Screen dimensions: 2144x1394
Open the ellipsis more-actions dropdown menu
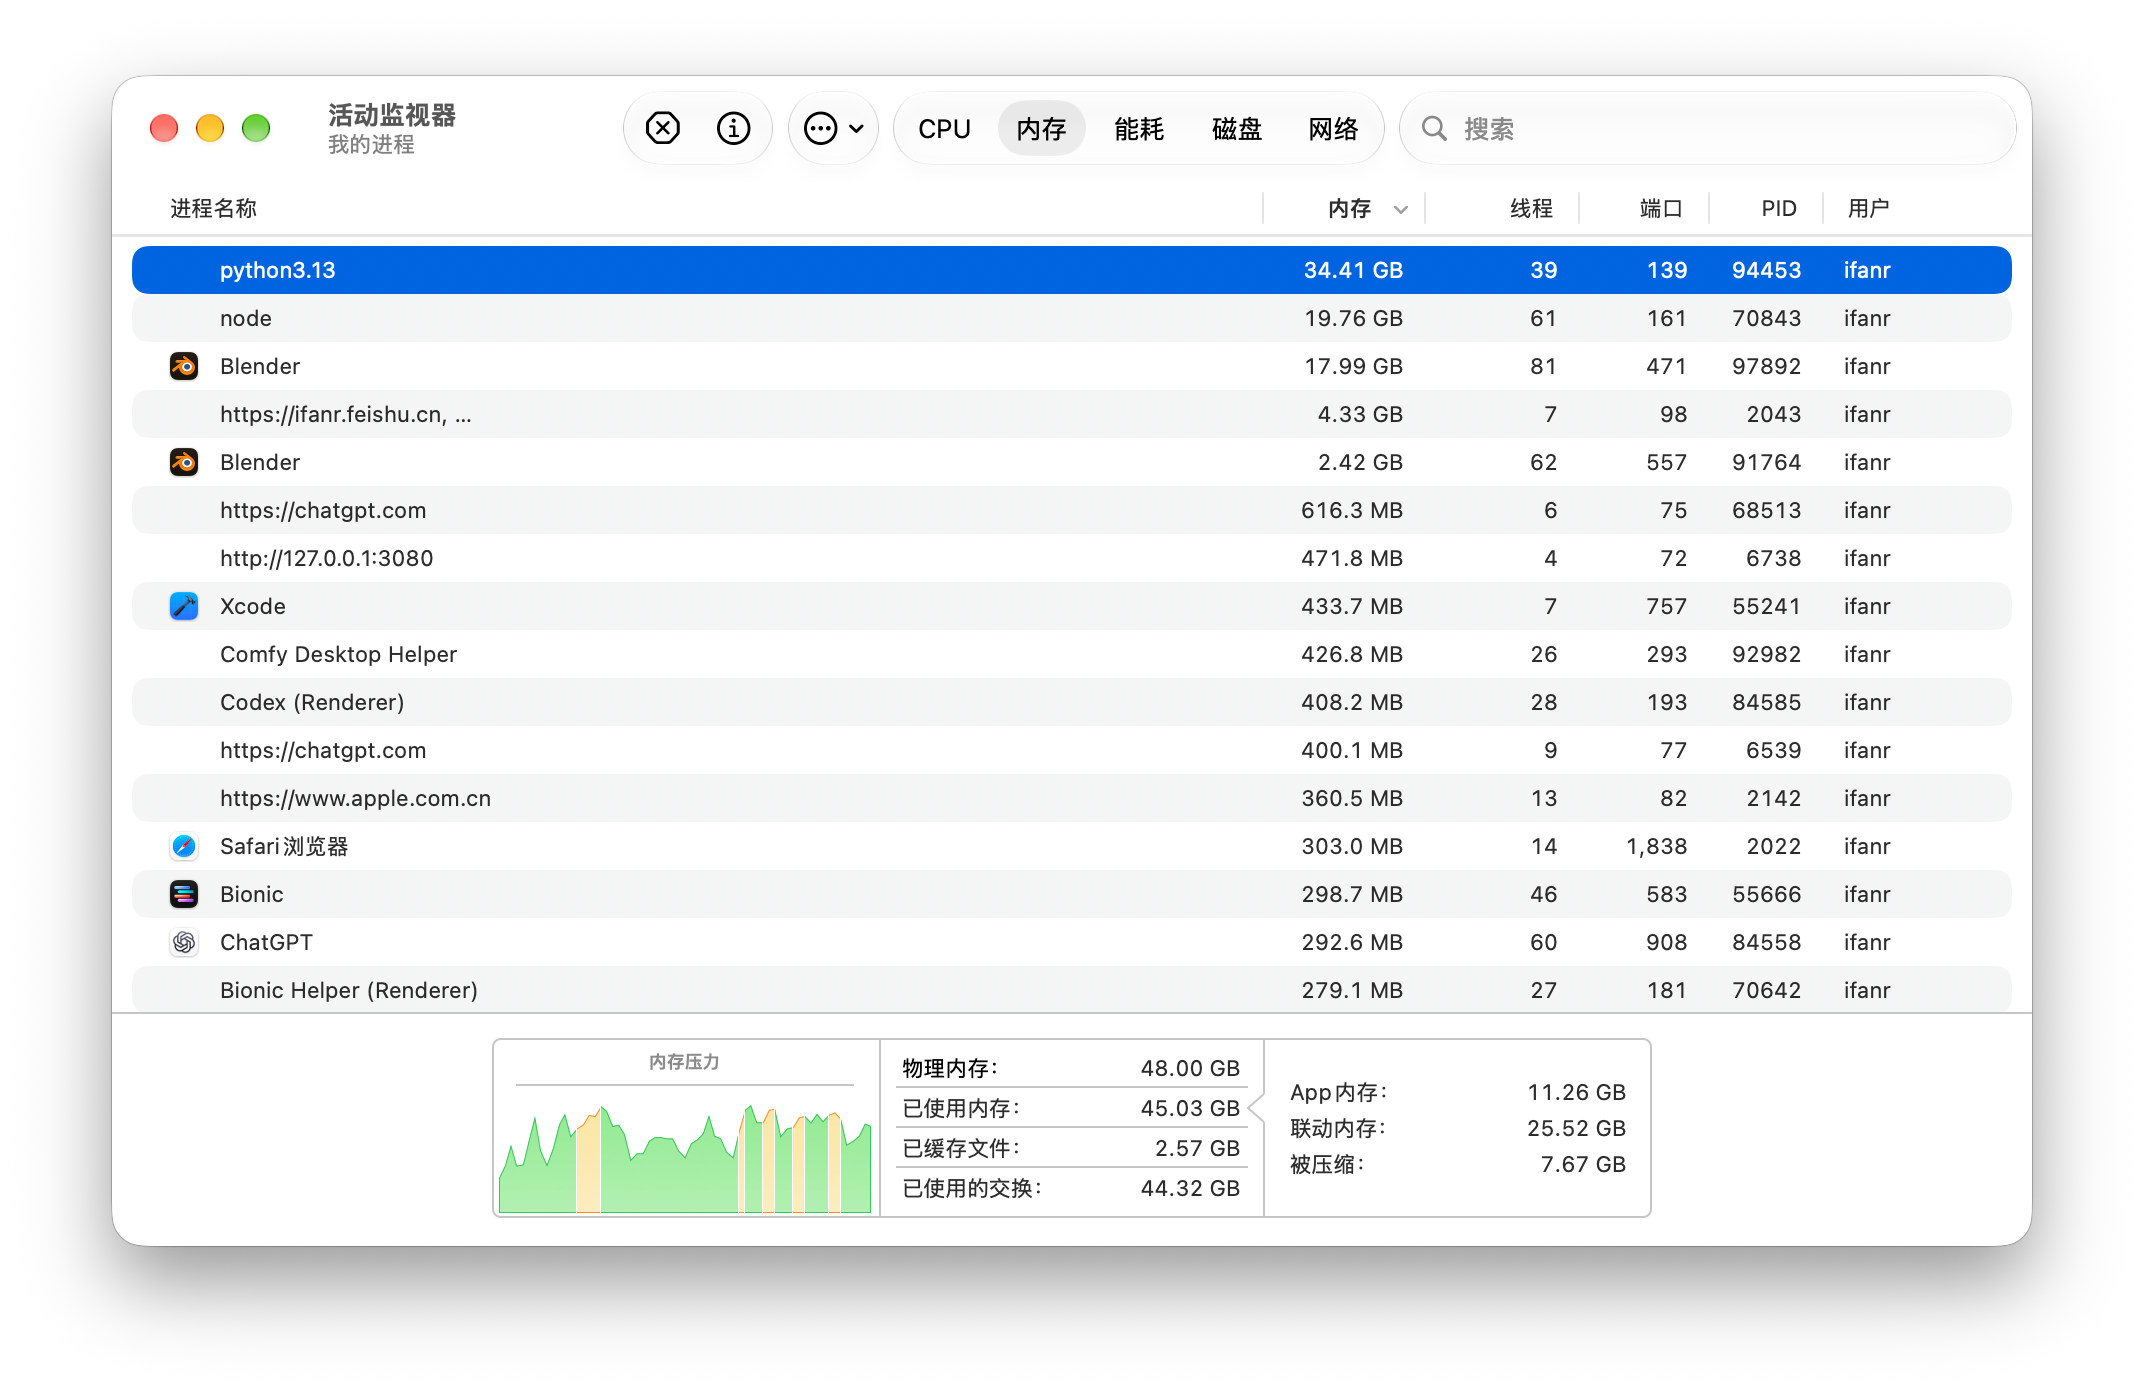pyautogui.click(x=834, y=128)
